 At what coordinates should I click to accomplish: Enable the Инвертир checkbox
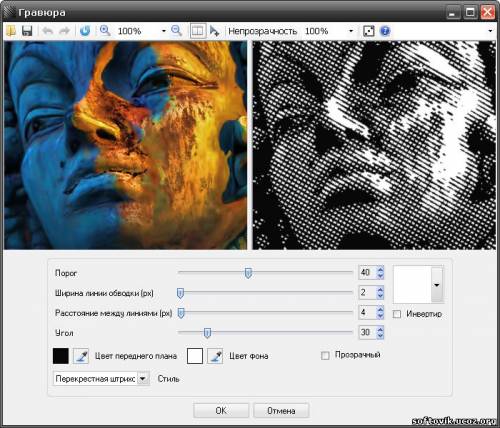(x=397, y=314)
